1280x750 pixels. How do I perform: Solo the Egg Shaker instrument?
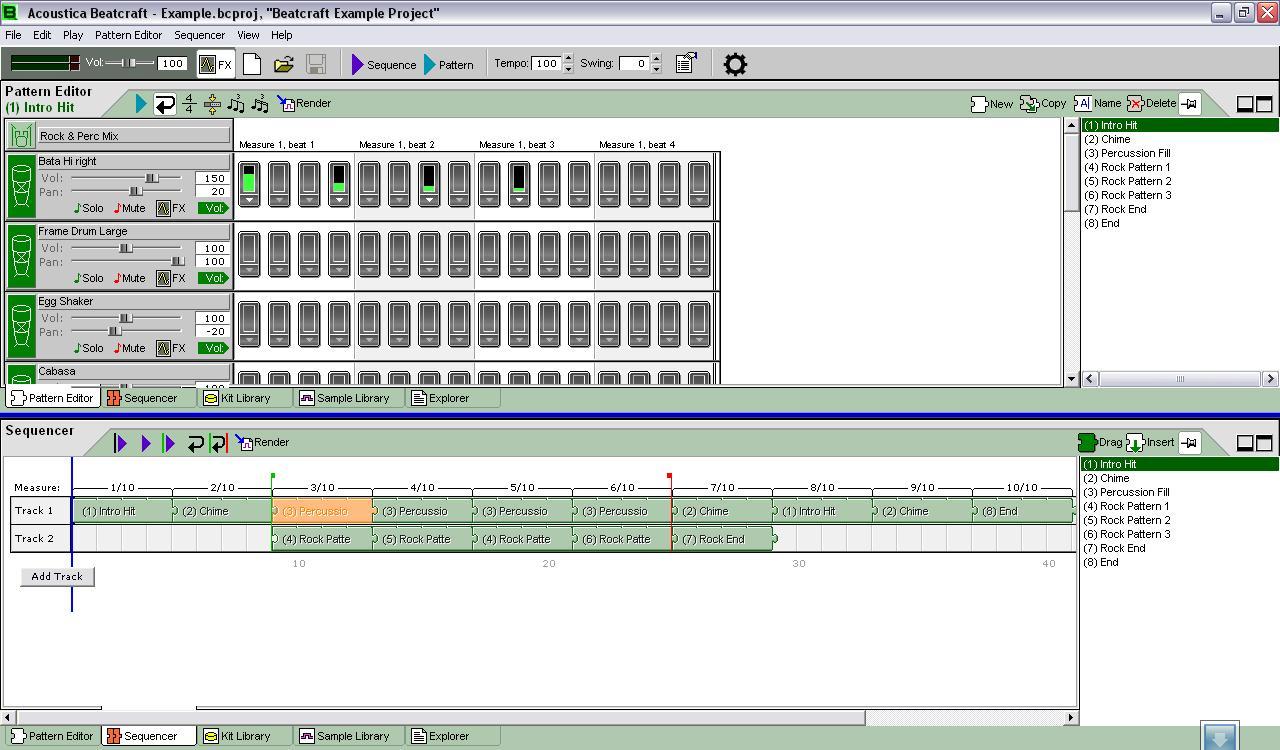point(88,348)
